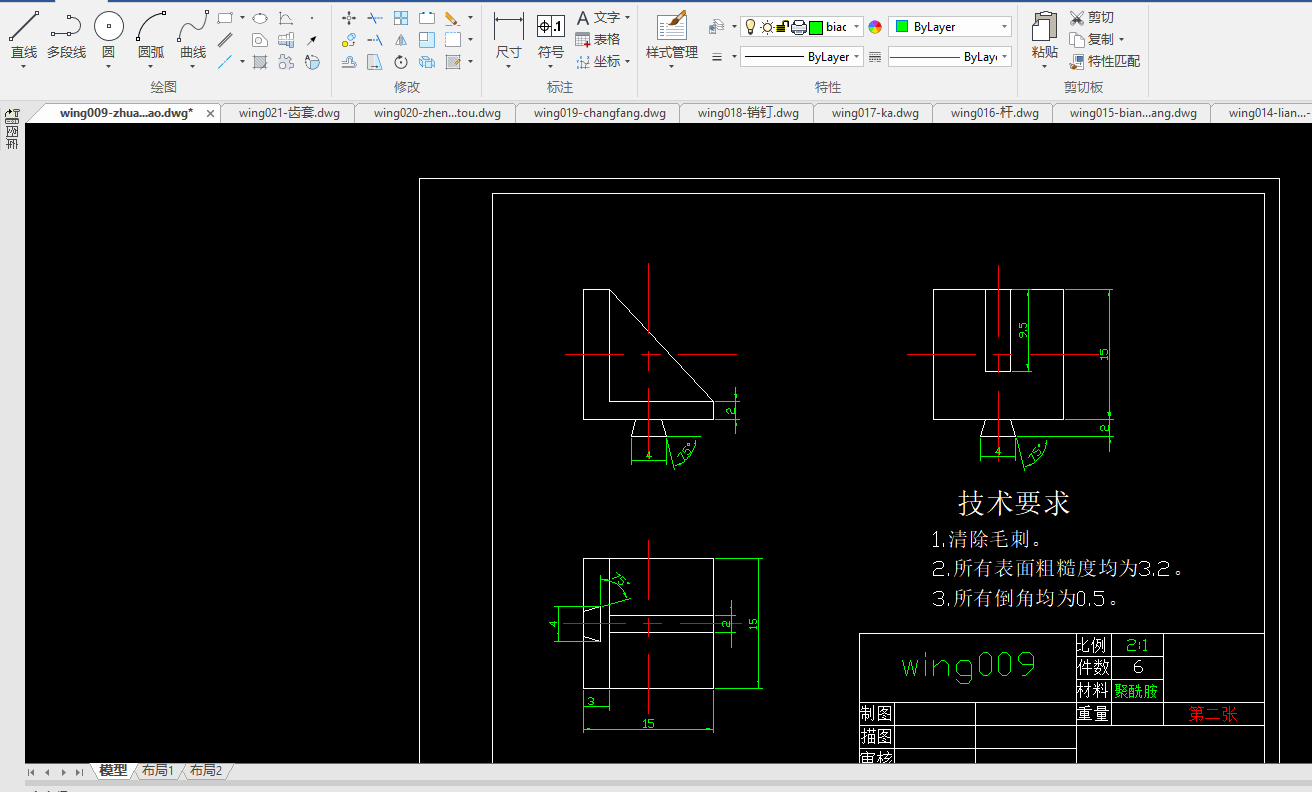Select the Extend tool
Viewport: 1312px width, 792px height.
click(375, 40)
